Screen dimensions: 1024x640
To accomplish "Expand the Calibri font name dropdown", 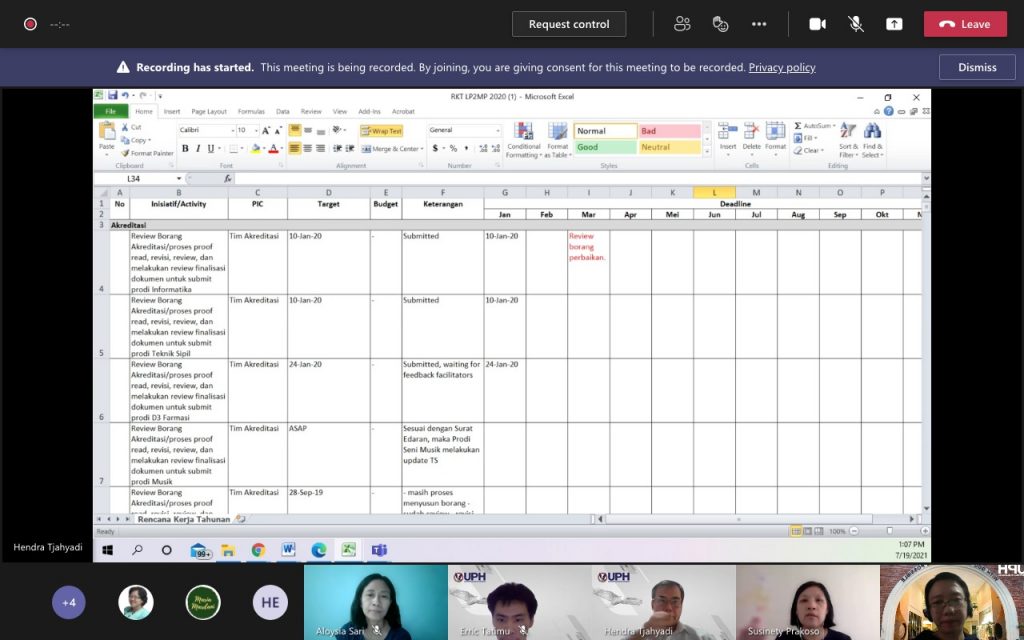I will (233, 131).
